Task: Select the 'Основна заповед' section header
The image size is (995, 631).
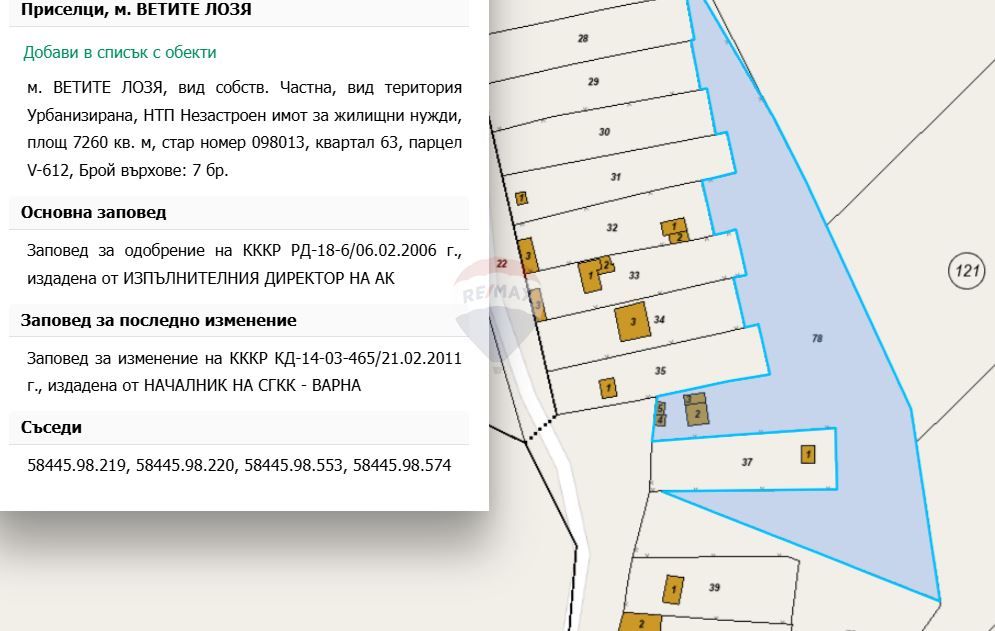Action: coord(93,213)
